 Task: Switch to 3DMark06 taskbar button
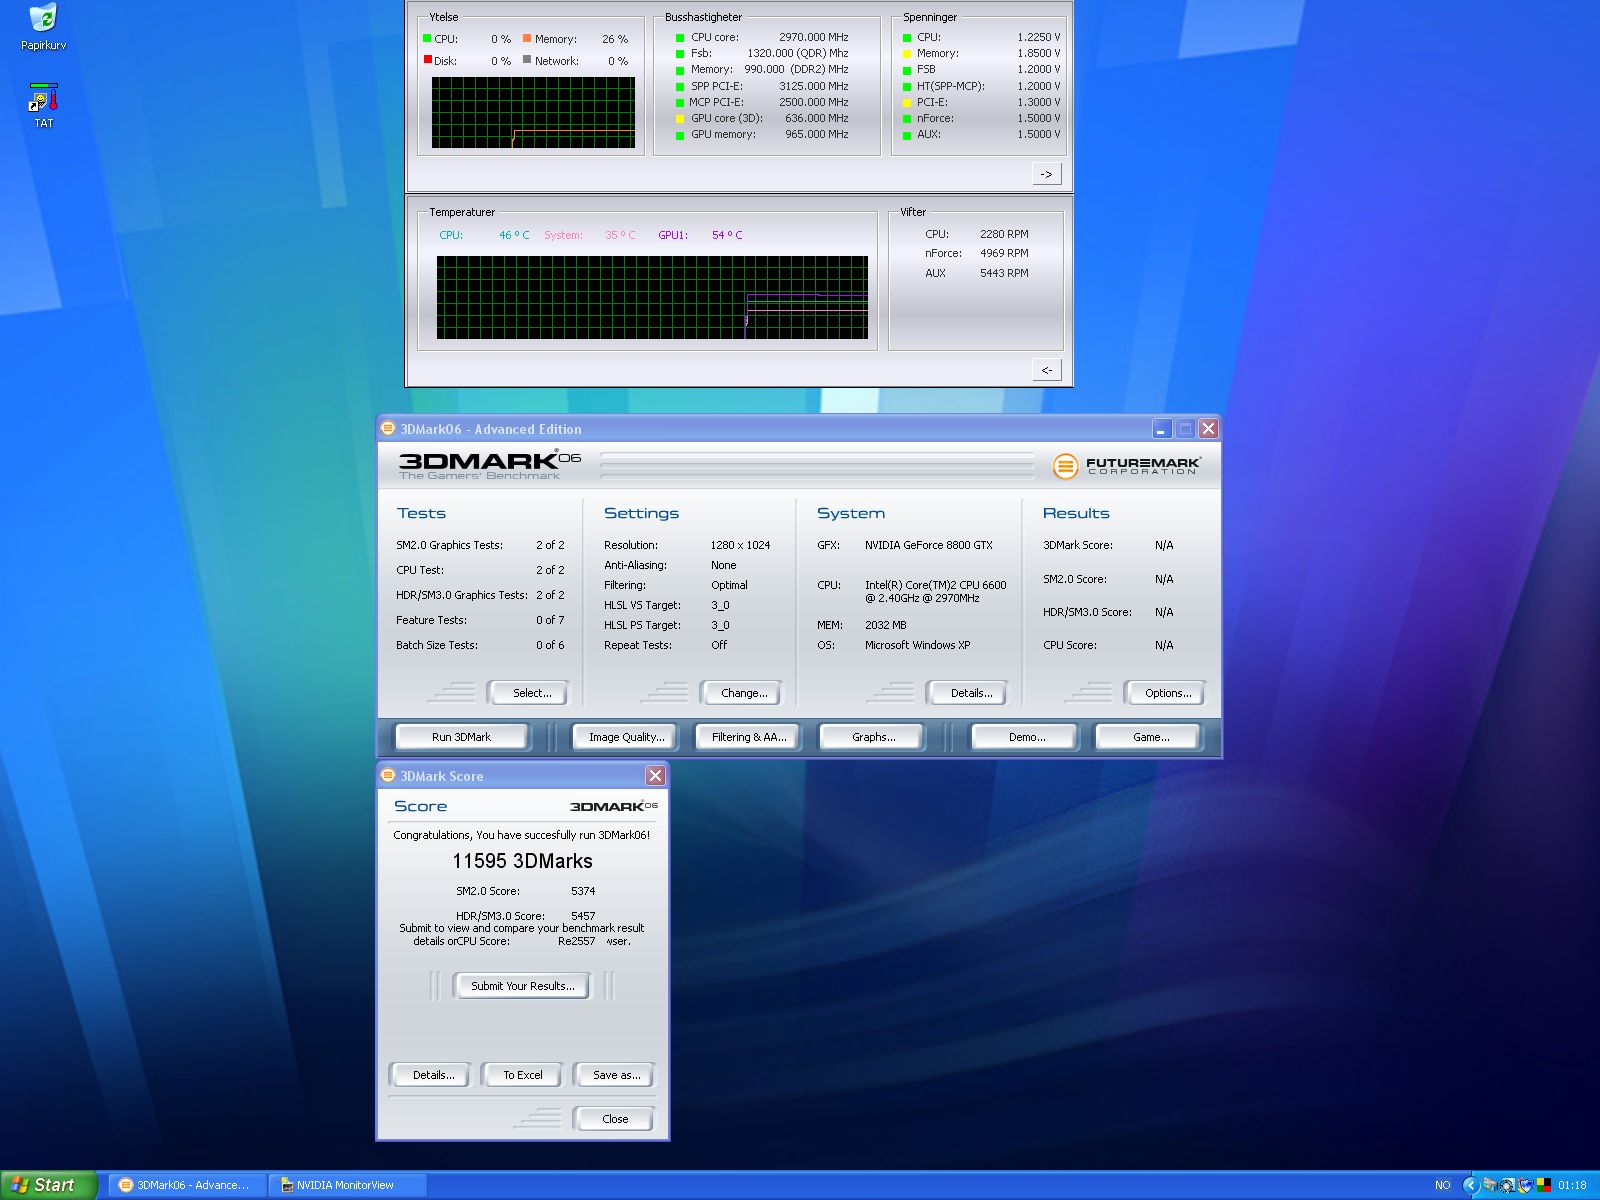pos(186,1185)
